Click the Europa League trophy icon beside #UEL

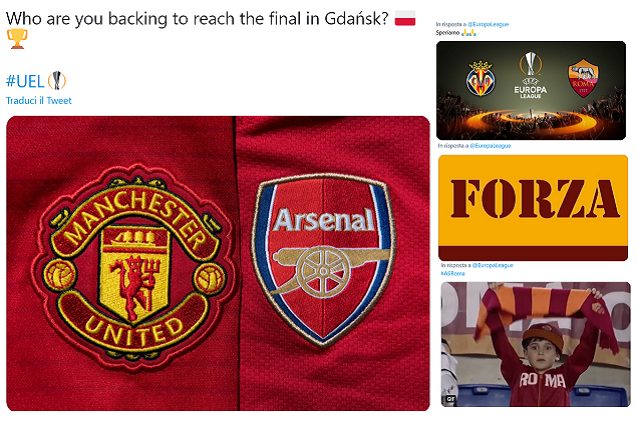(57, 81)
